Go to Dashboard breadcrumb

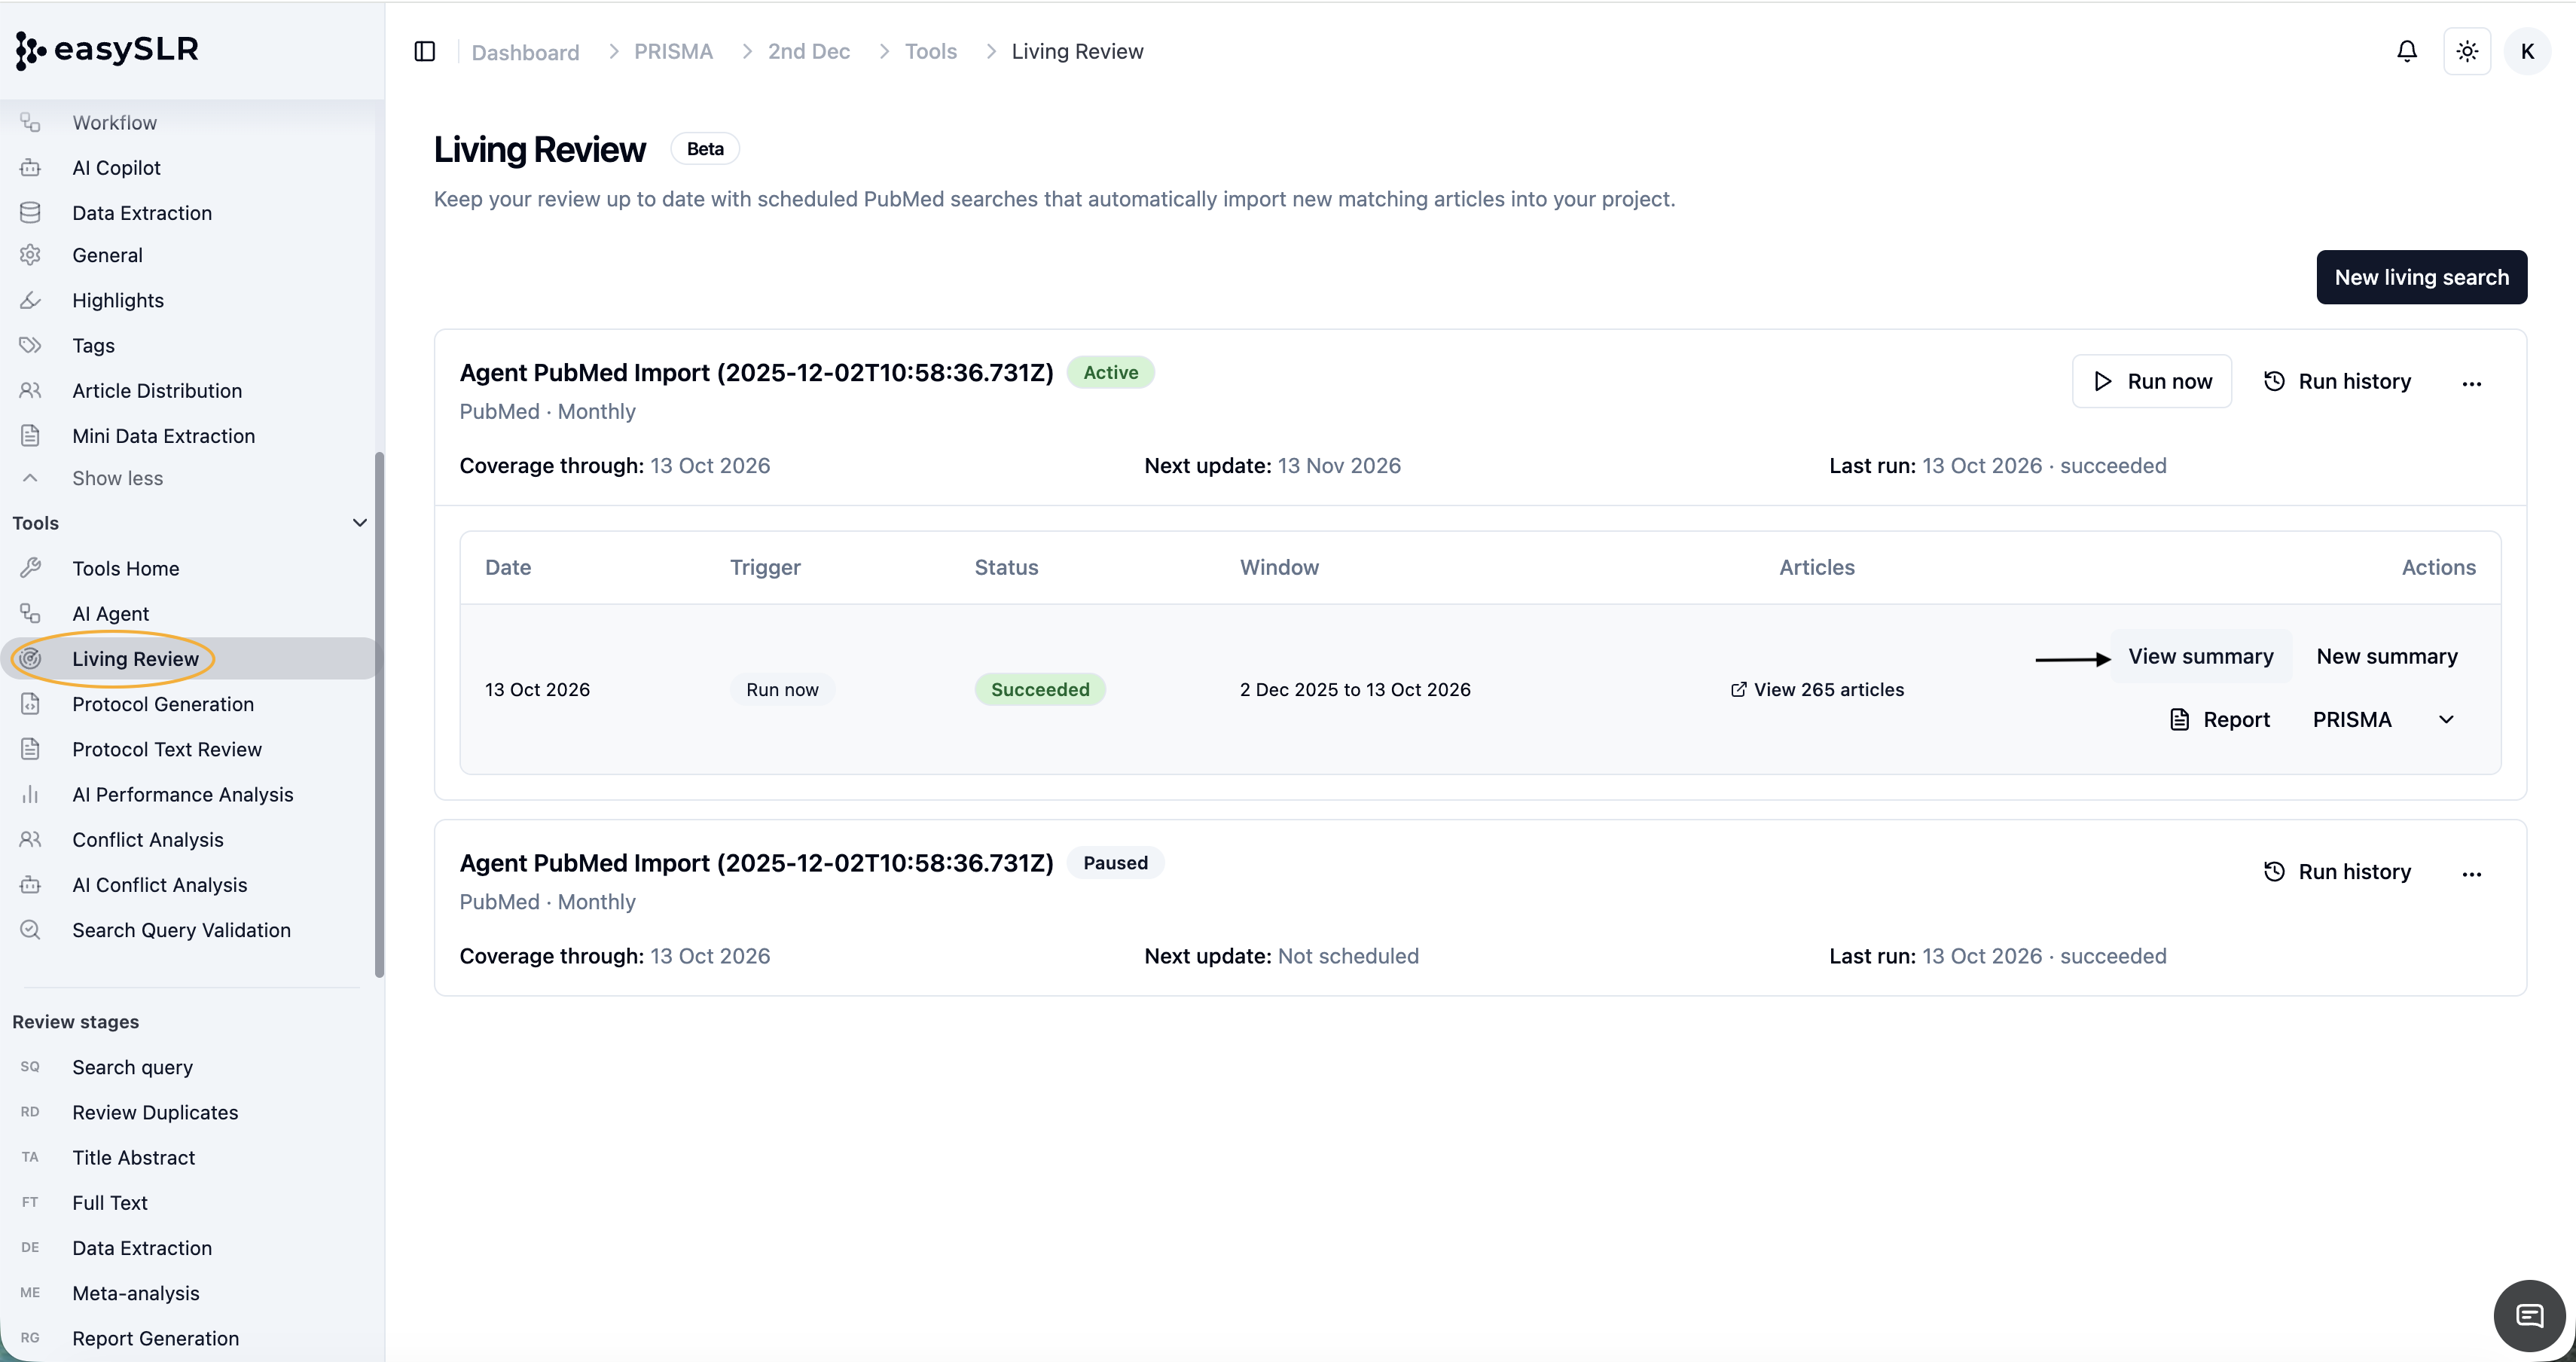525,52
